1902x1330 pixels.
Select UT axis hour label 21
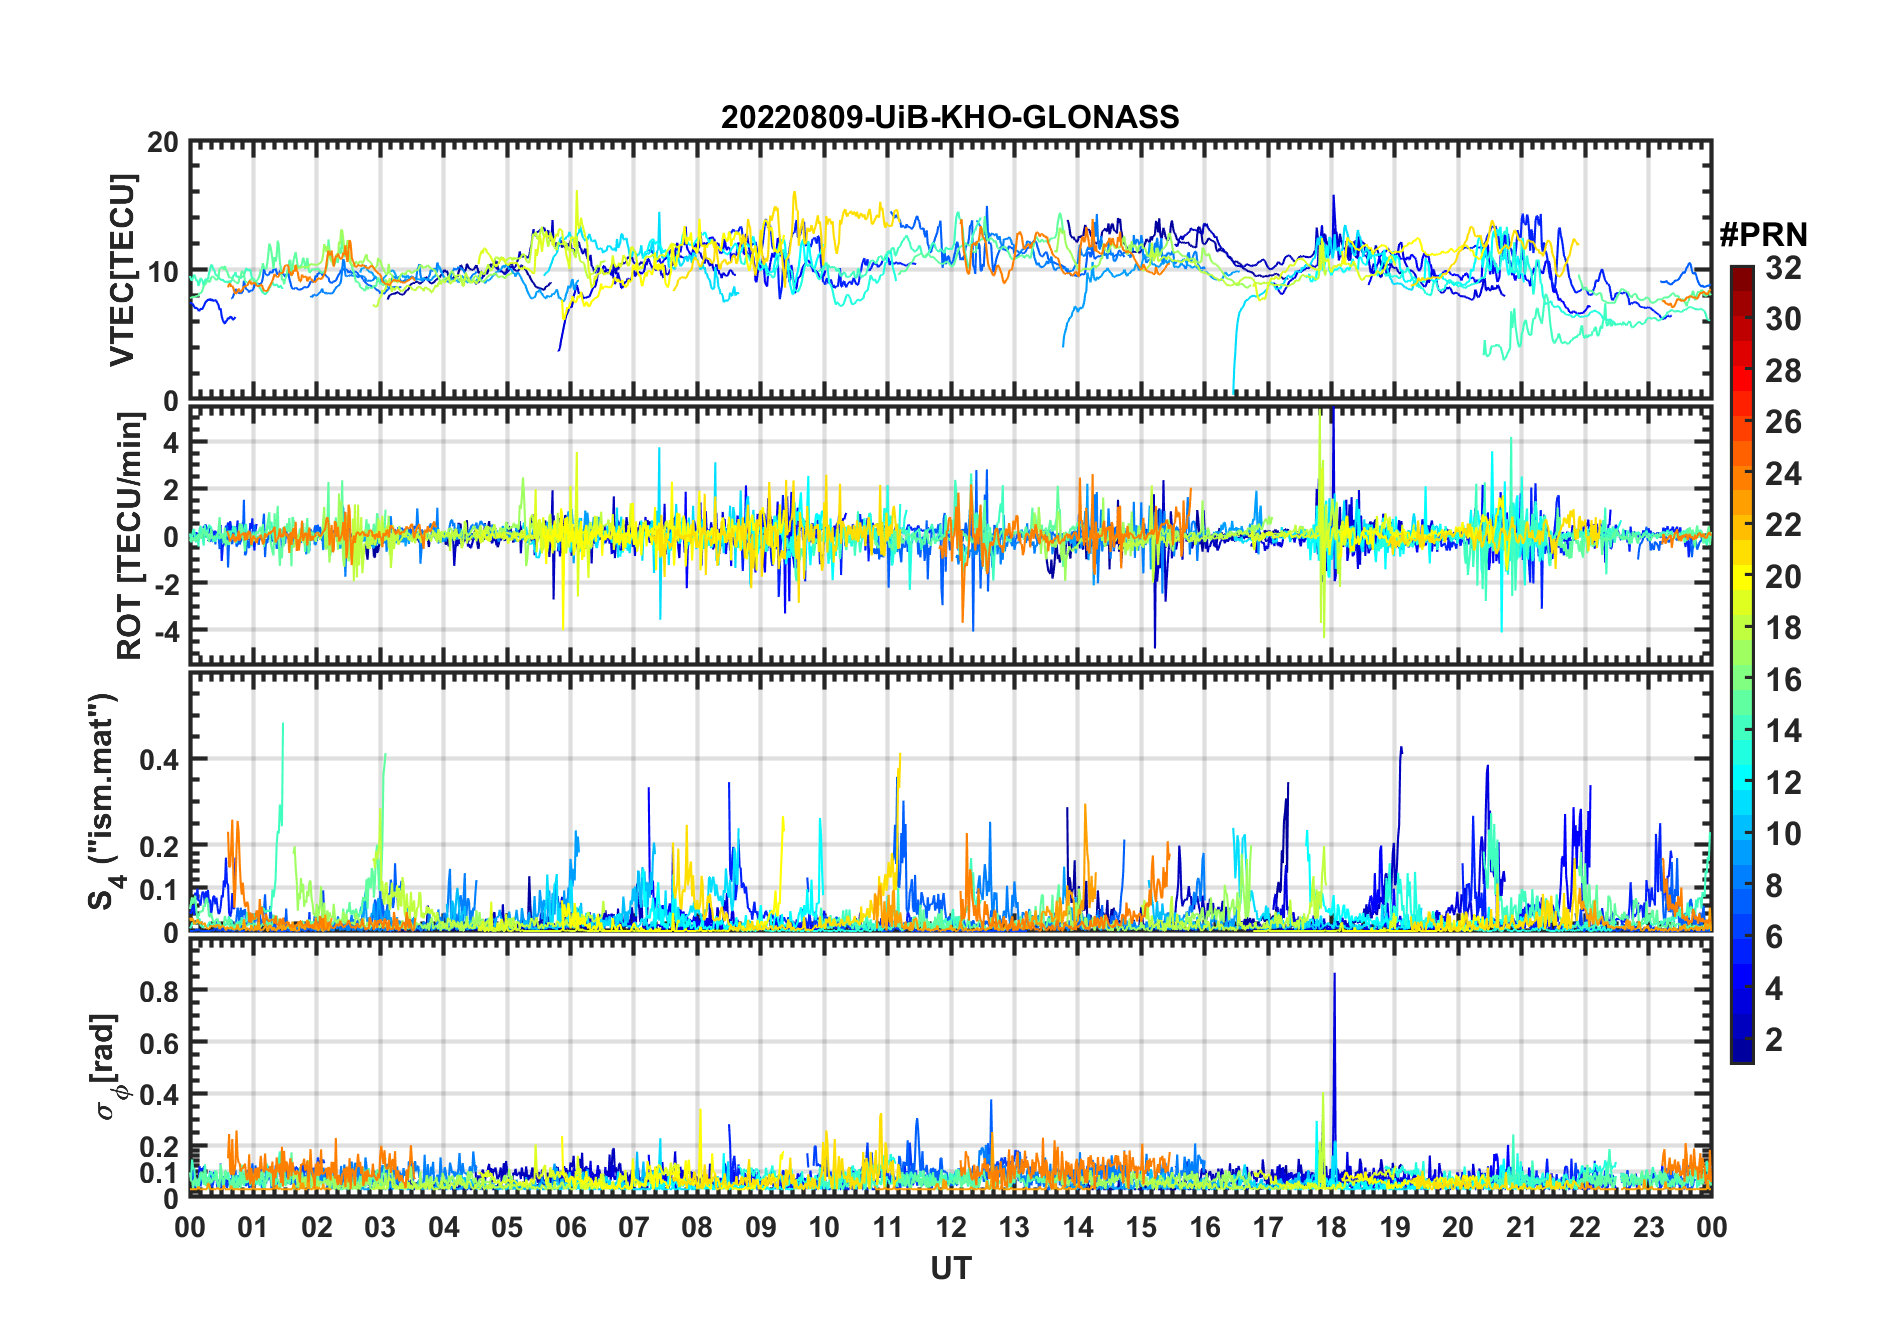1522,1227
